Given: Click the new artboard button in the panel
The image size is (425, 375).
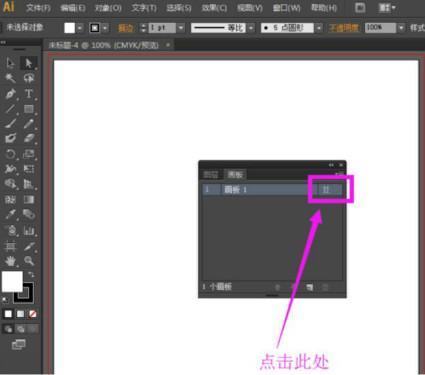Looking at the screenshot, I should coord(310,287).
